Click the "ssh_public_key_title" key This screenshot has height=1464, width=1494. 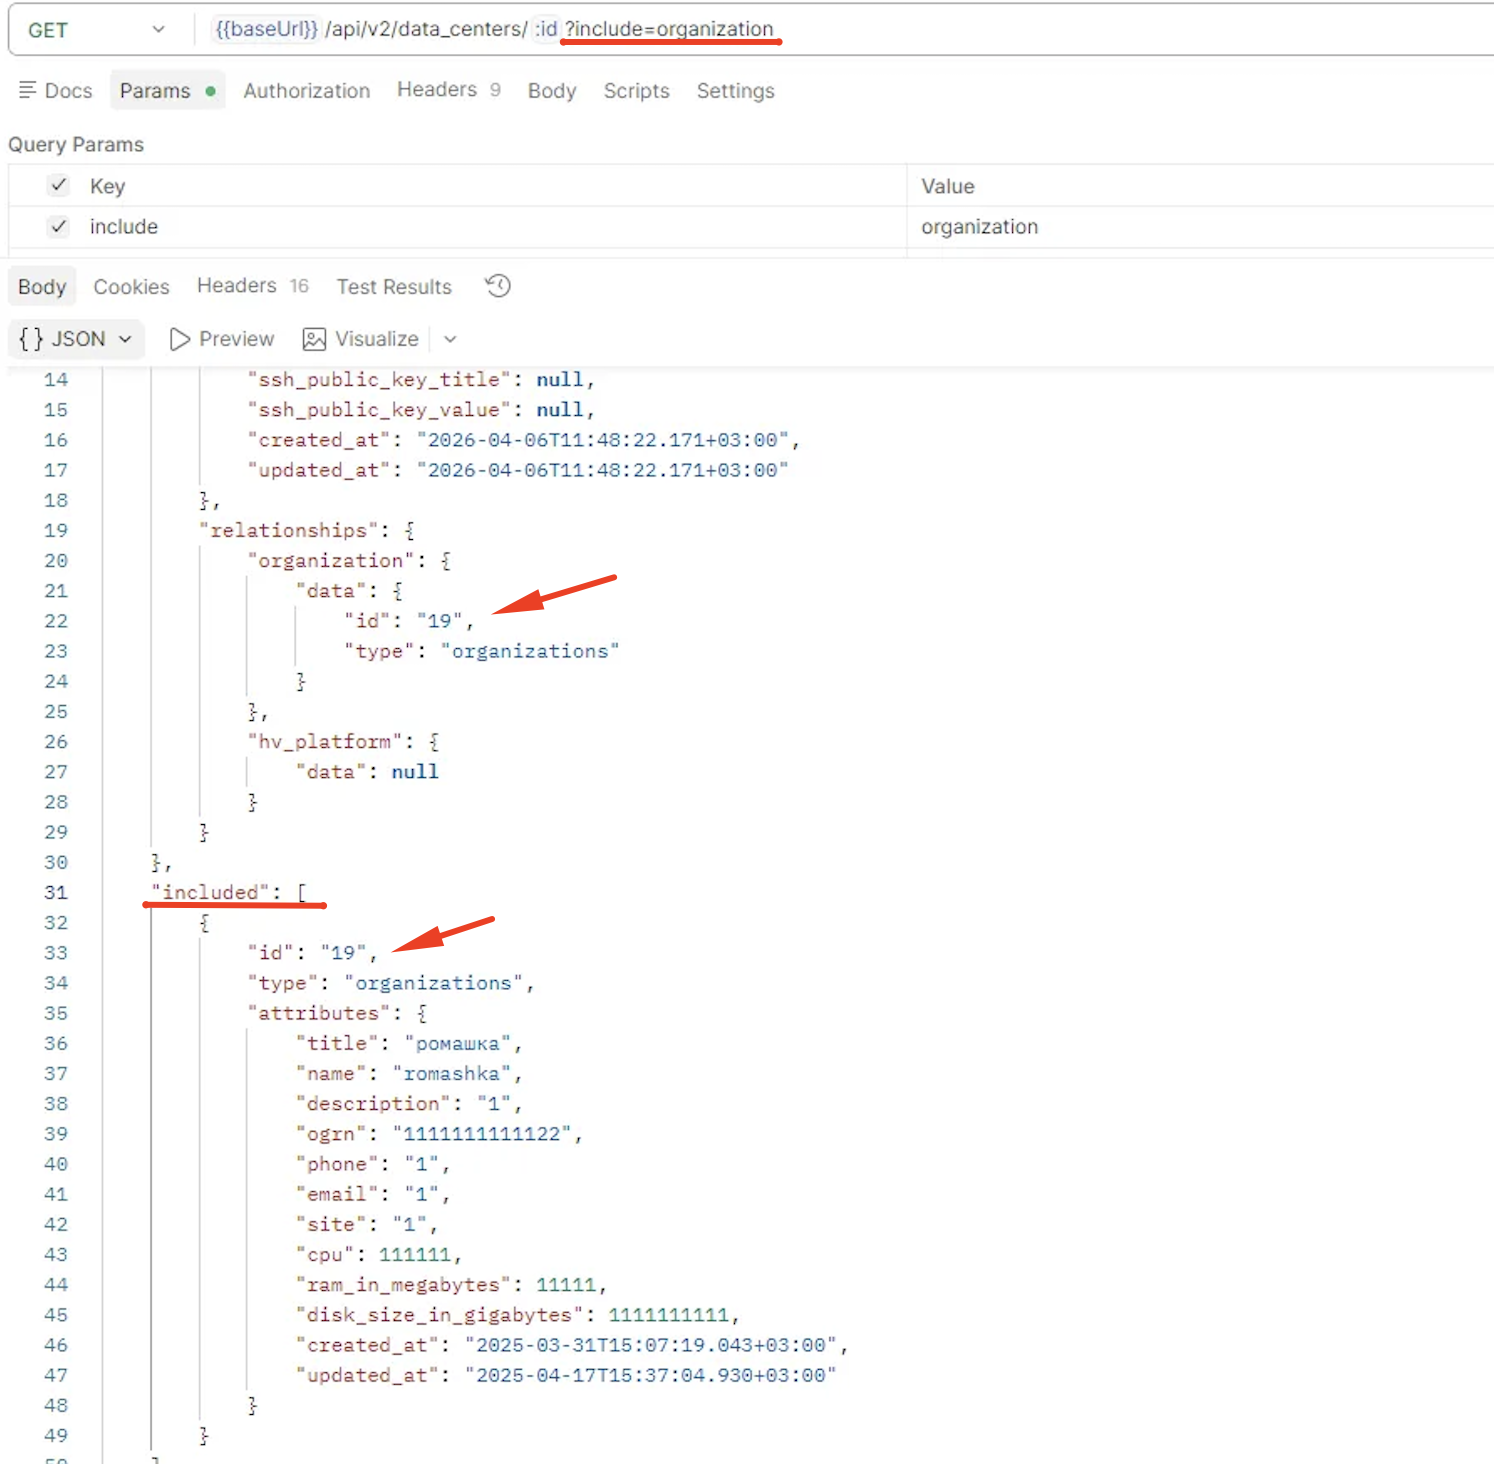[379, 379]
